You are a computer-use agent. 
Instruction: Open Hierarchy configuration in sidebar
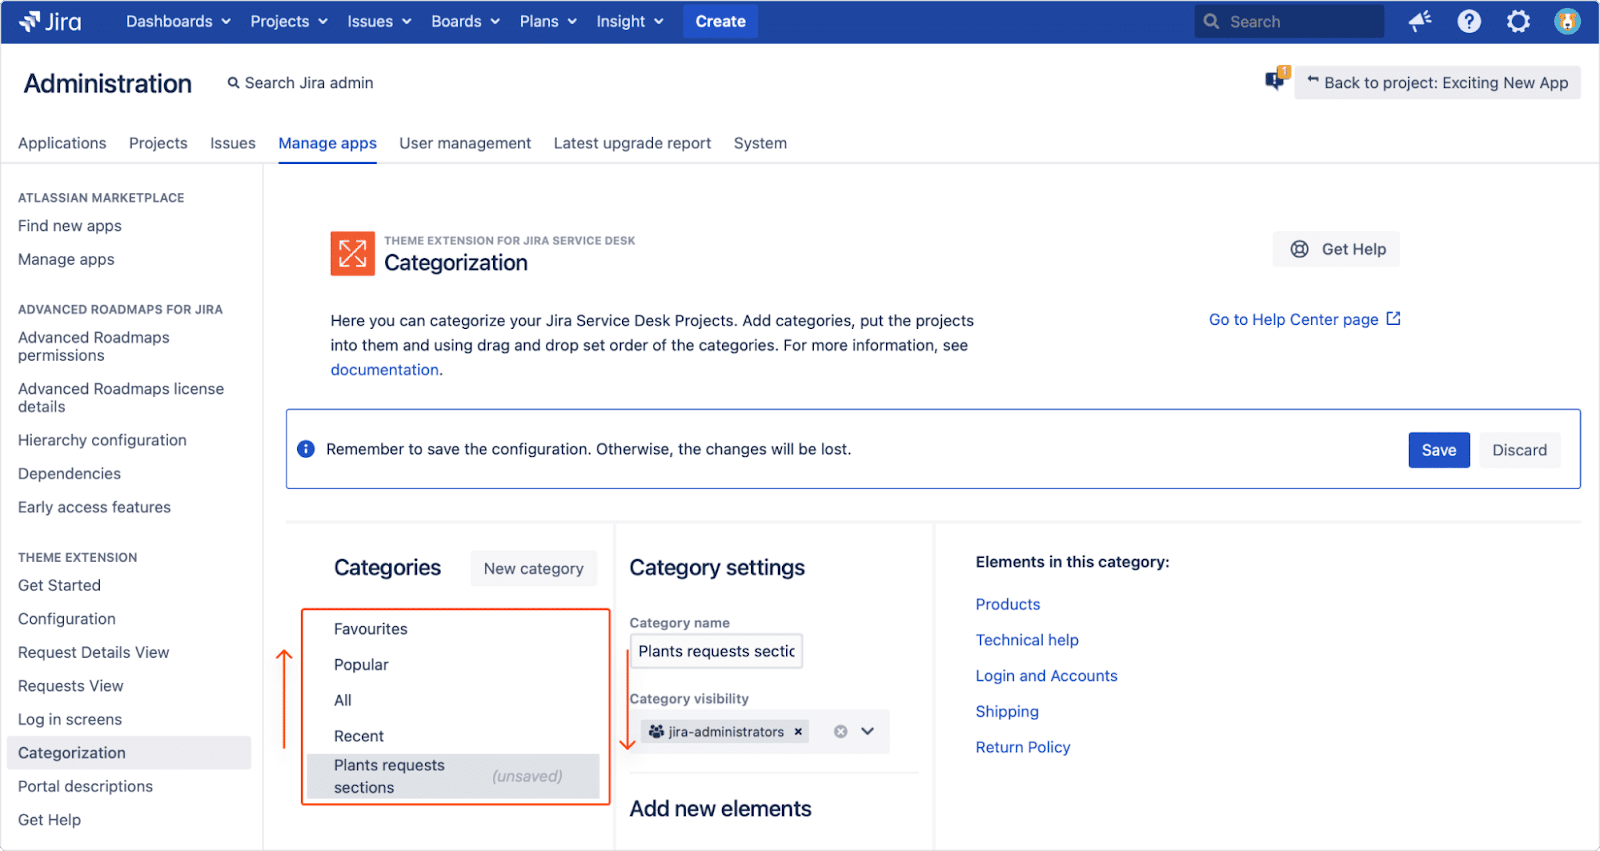(x=102, y=440)
